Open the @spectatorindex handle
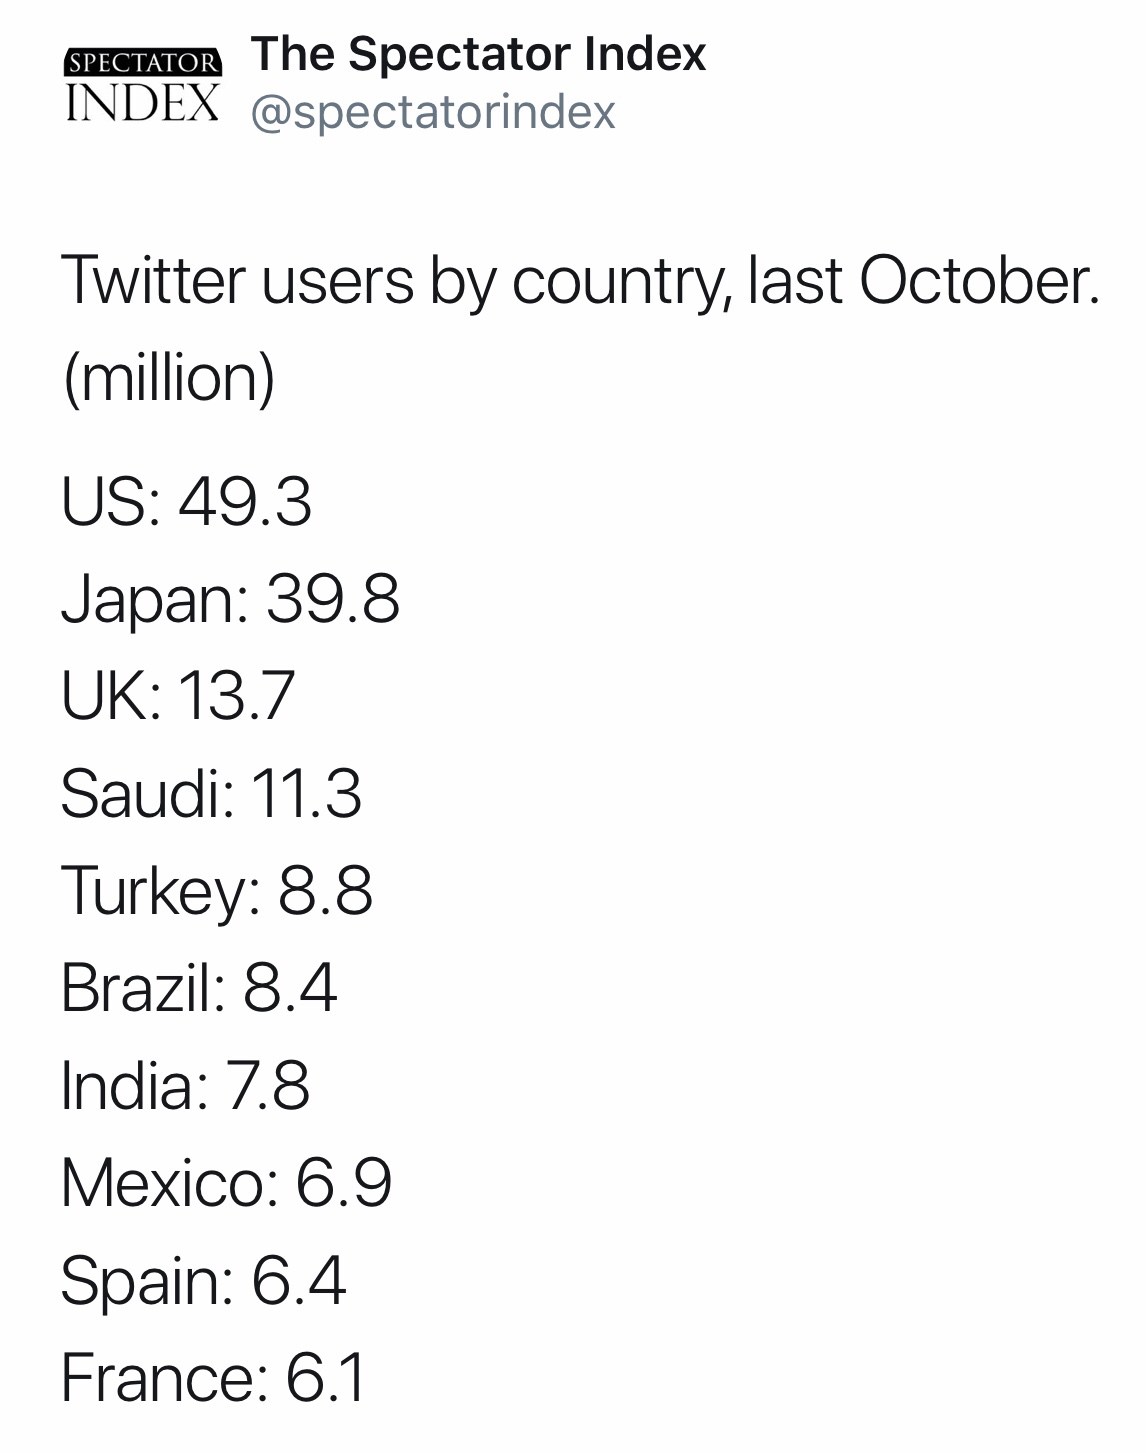The image size is (1146, 1453). (x=432, y=112)
